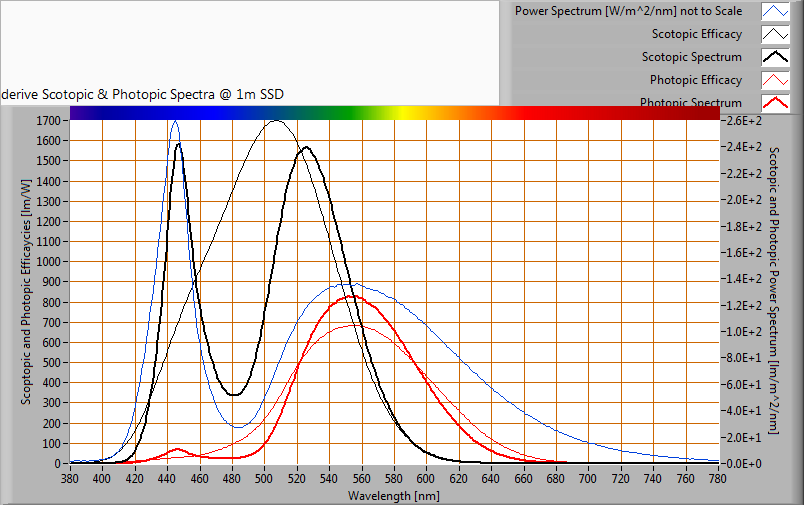Click the x-axis minimum value 380

pyautogui.click(x=70, y=479)
